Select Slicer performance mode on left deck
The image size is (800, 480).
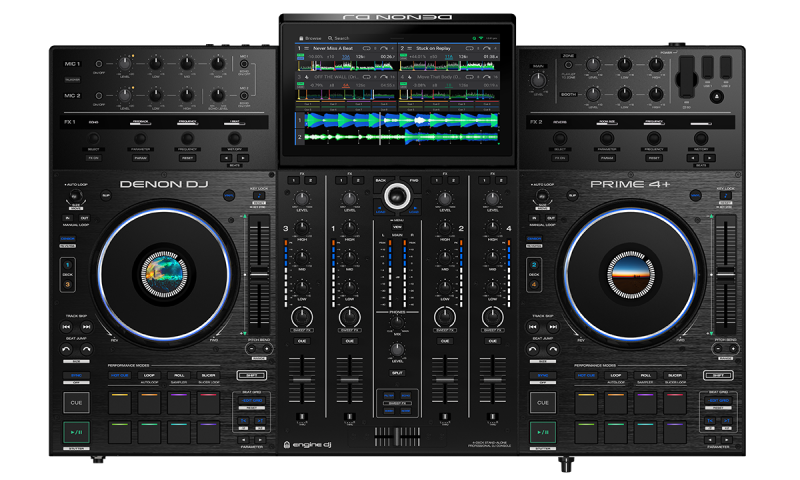208,375
